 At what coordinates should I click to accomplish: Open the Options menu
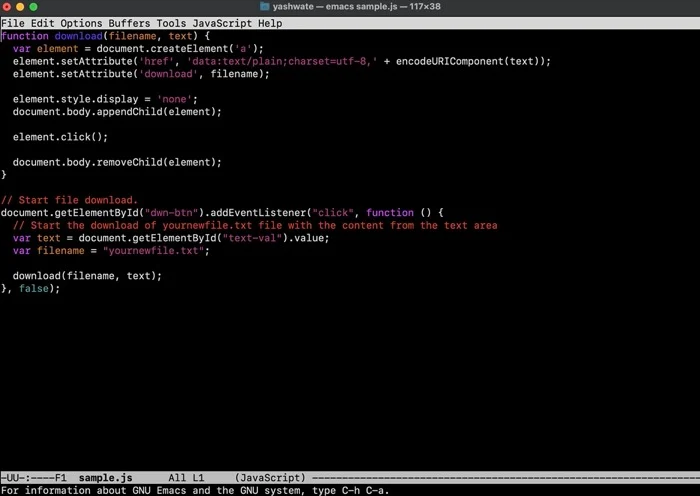[80, 23]
